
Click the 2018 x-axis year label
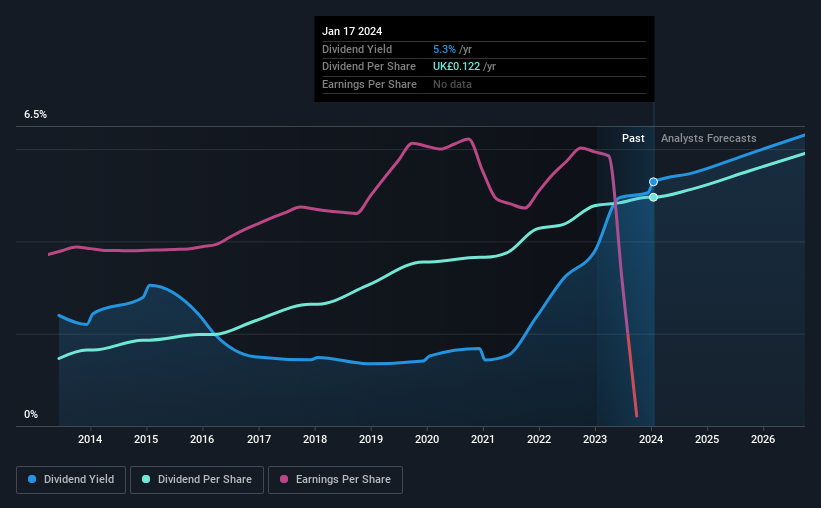coord(315,439)
